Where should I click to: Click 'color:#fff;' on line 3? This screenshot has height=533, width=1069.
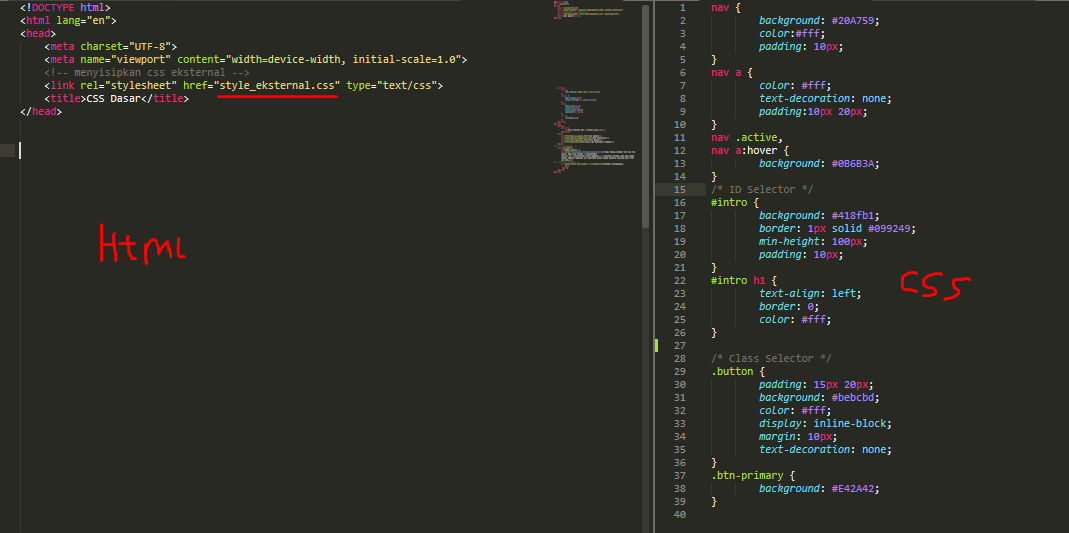pyautogui.click(x=792, y=33)
